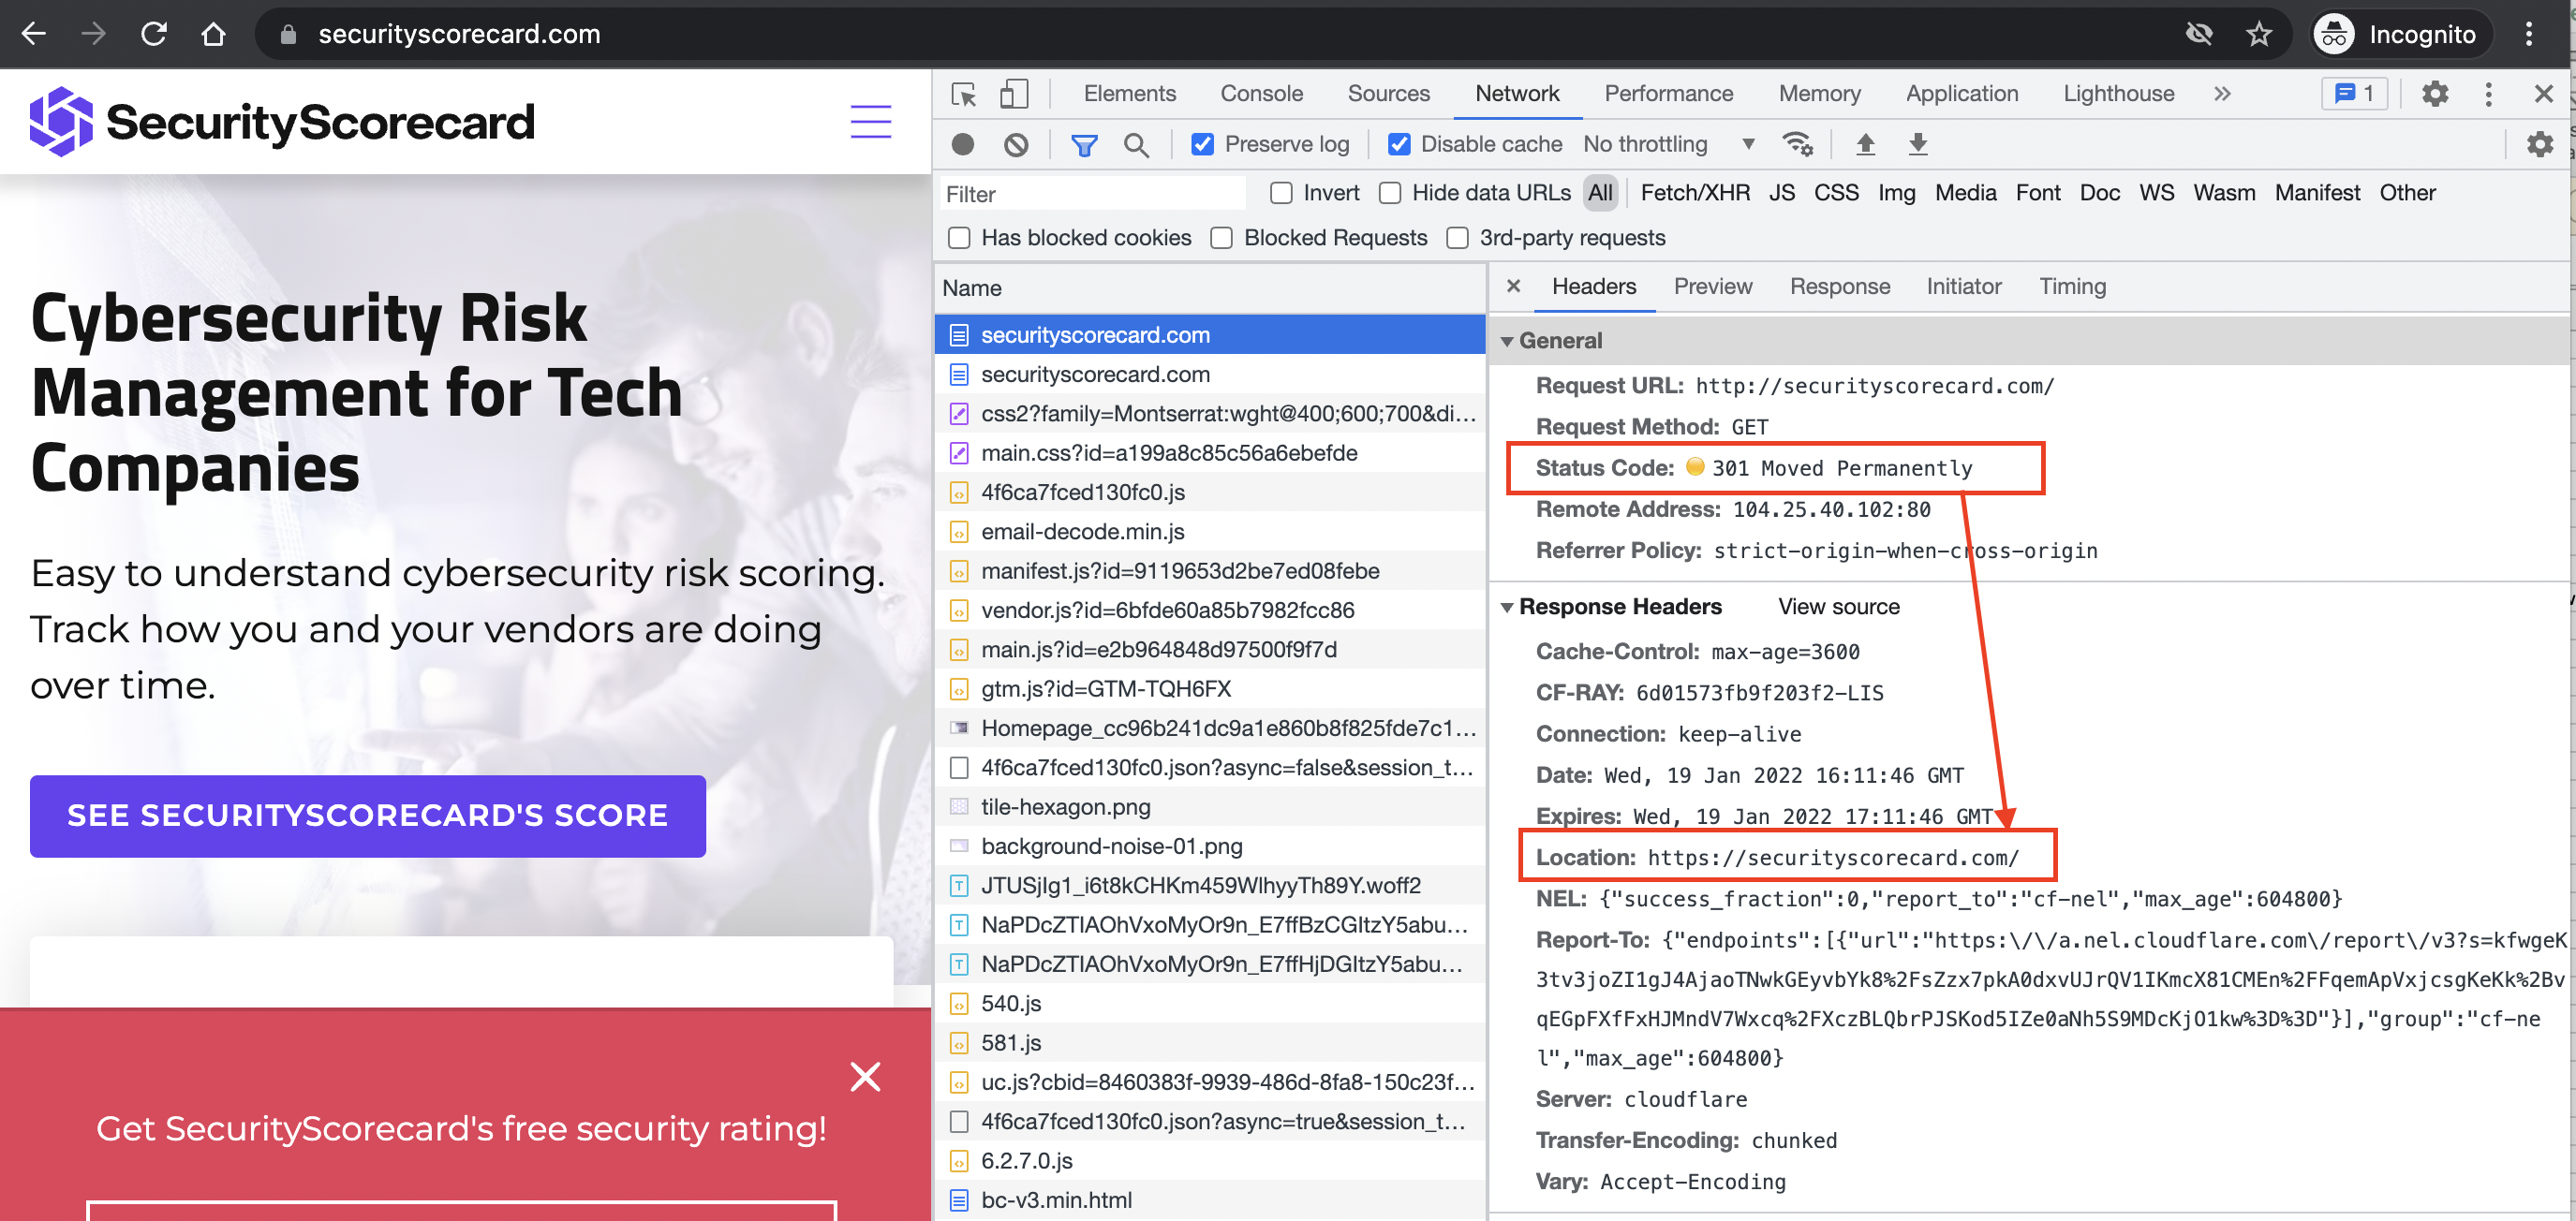The image size is (2576, 1221).
Task: Open the No throttling dropdown
Action: [1669, 144]
